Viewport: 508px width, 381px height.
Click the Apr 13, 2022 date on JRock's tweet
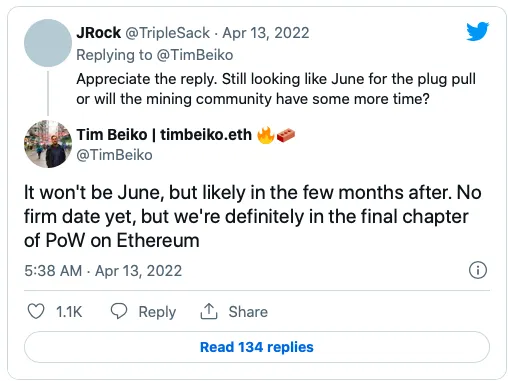[x=266, y=33]
